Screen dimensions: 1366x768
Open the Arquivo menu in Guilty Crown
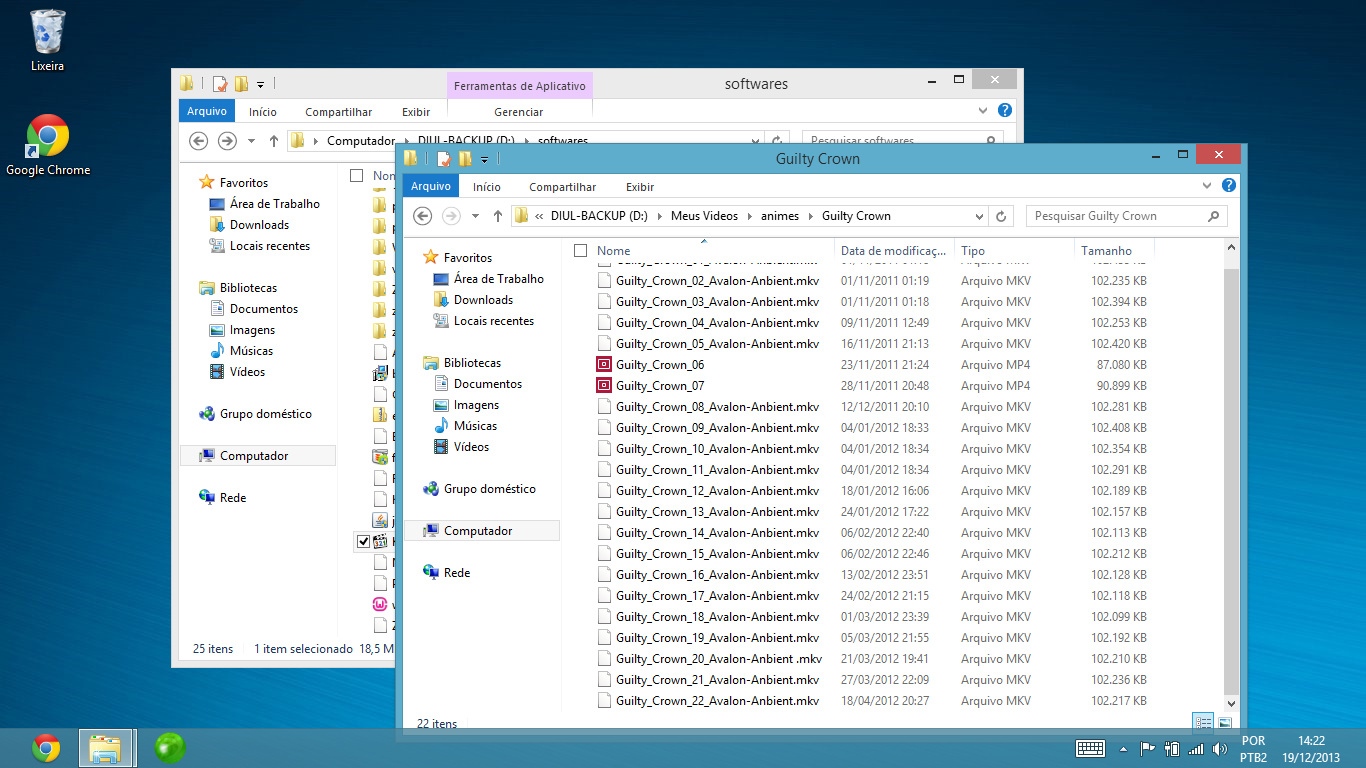431,186
